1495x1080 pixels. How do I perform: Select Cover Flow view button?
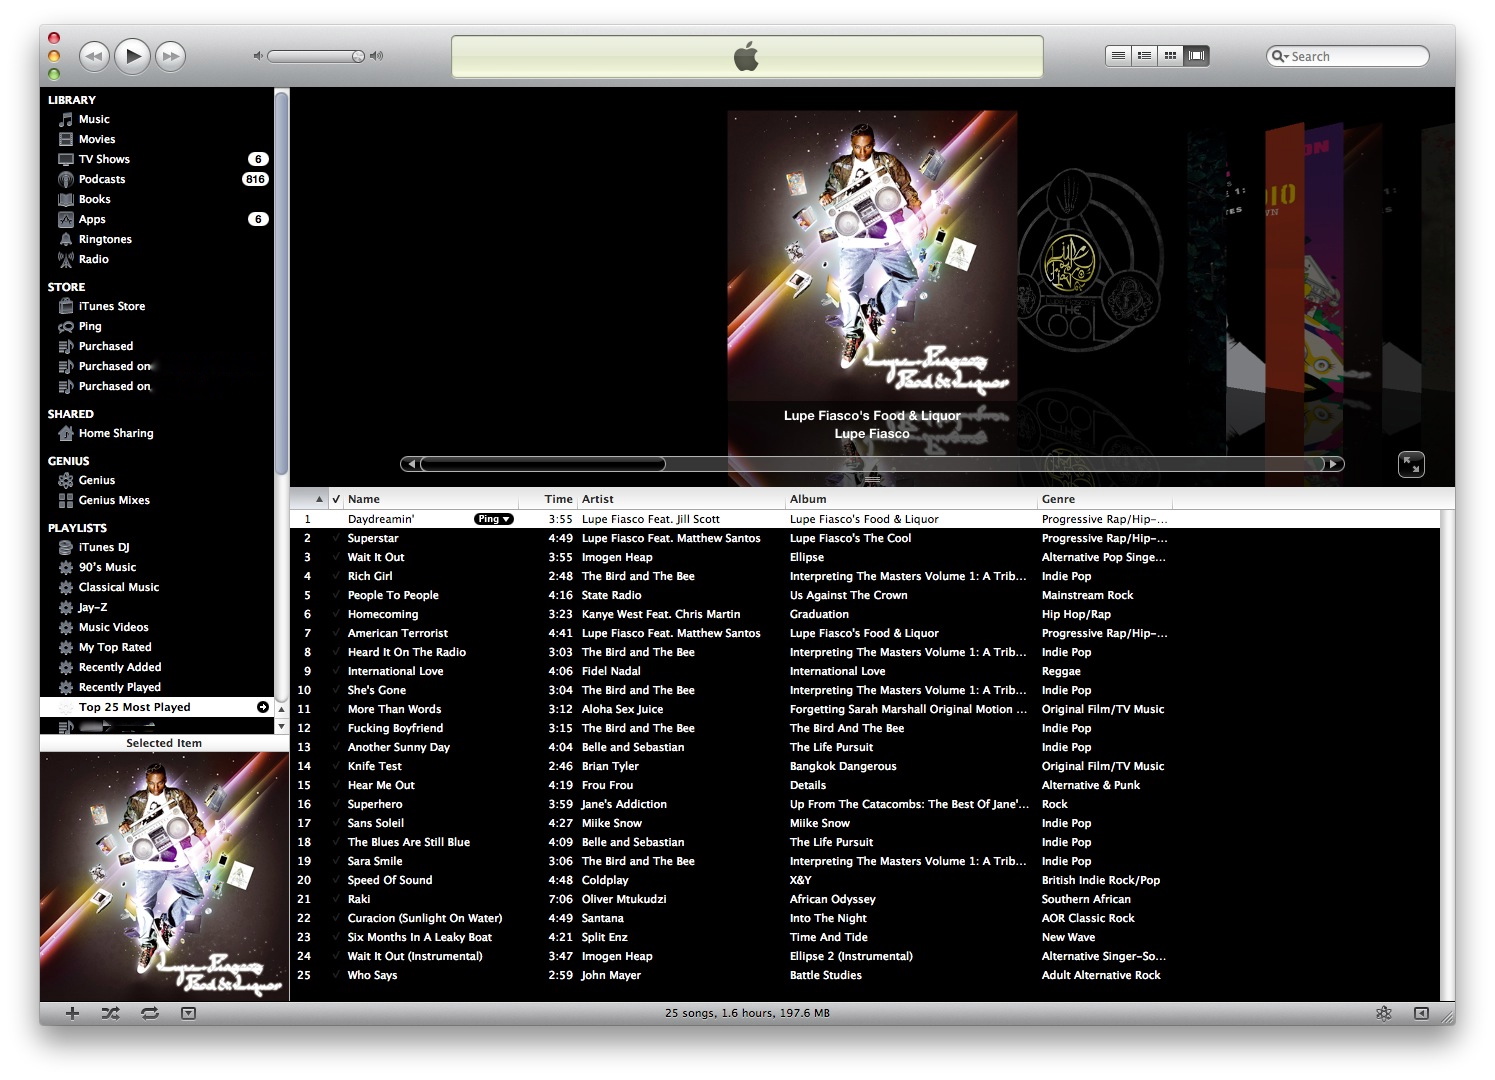point(1196,56)
